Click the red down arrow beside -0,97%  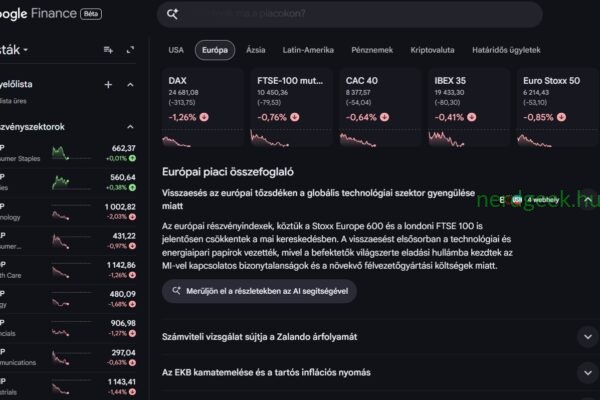pos(132,246)
